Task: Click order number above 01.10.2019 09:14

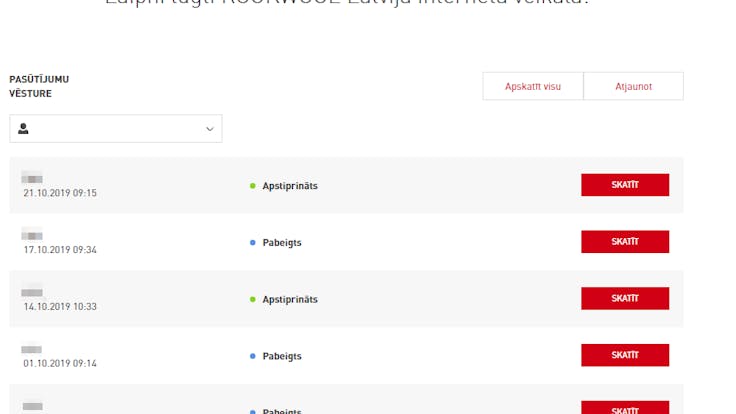Action: pos(31,349)
